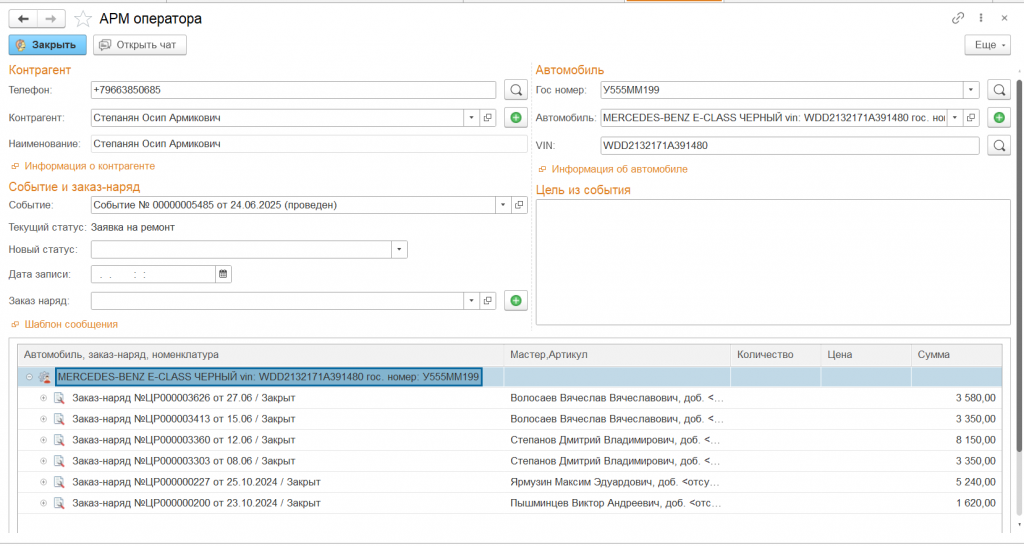Navigate back with the left arrow
The width and height of the screenshot is (1024, 546).
pos(23,19)
